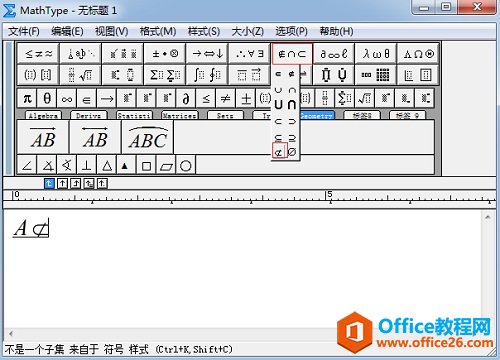Insert the measured angle symbol
The height and width of the screenshot is (360, 500).
(x=47, y=165)
